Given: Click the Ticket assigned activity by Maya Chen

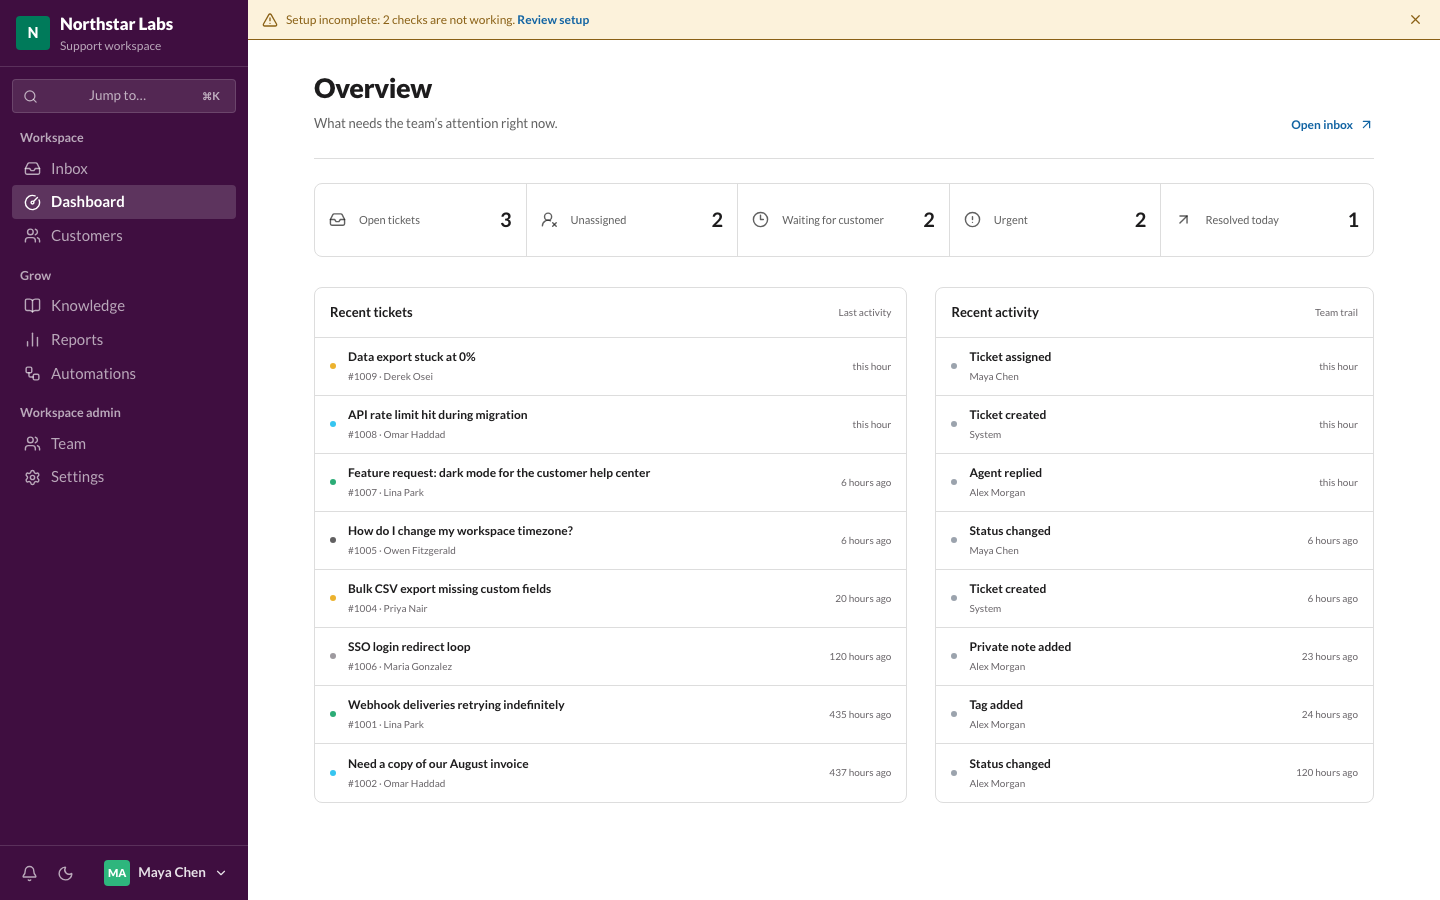Looking at the screenshot, I should [x=1154, y=367].
